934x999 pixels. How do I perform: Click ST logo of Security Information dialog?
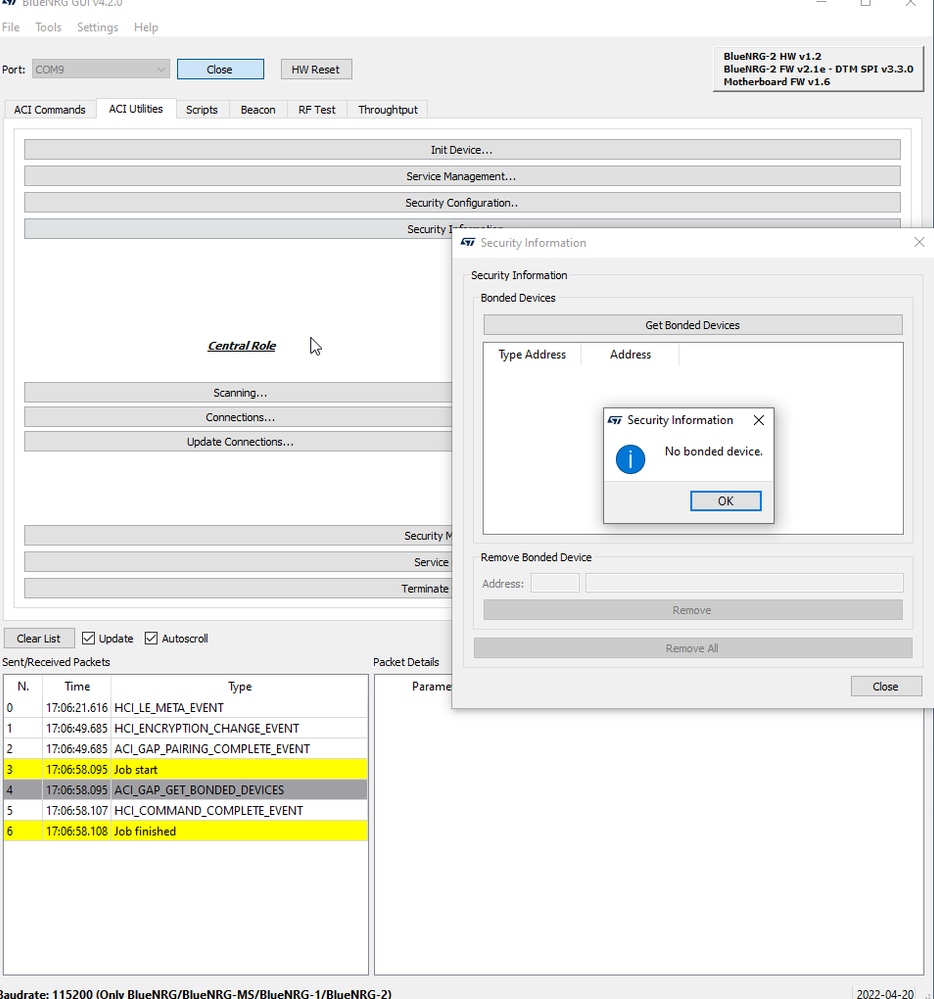click(x=468, y=243)
